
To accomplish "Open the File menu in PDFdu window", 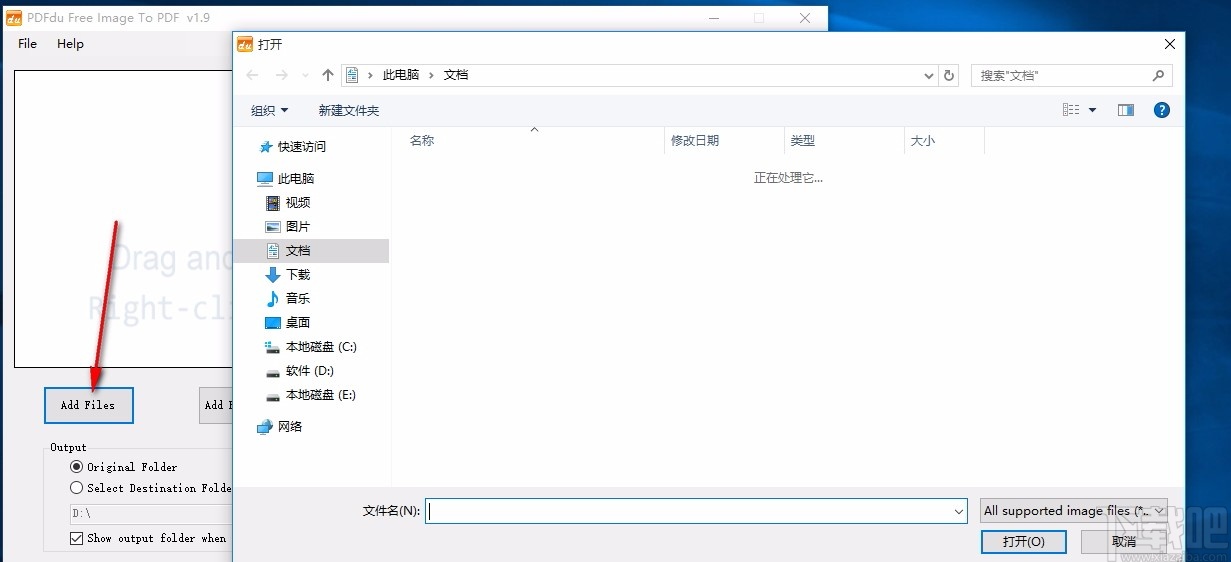I will pos(28,44).
